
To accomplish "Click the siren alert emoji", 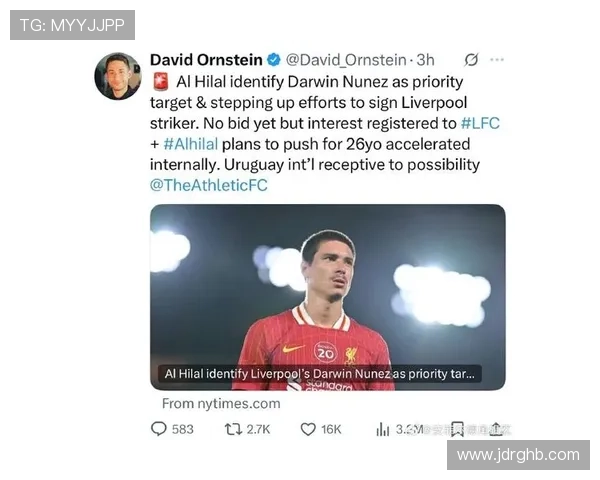I will click(161, 82).
